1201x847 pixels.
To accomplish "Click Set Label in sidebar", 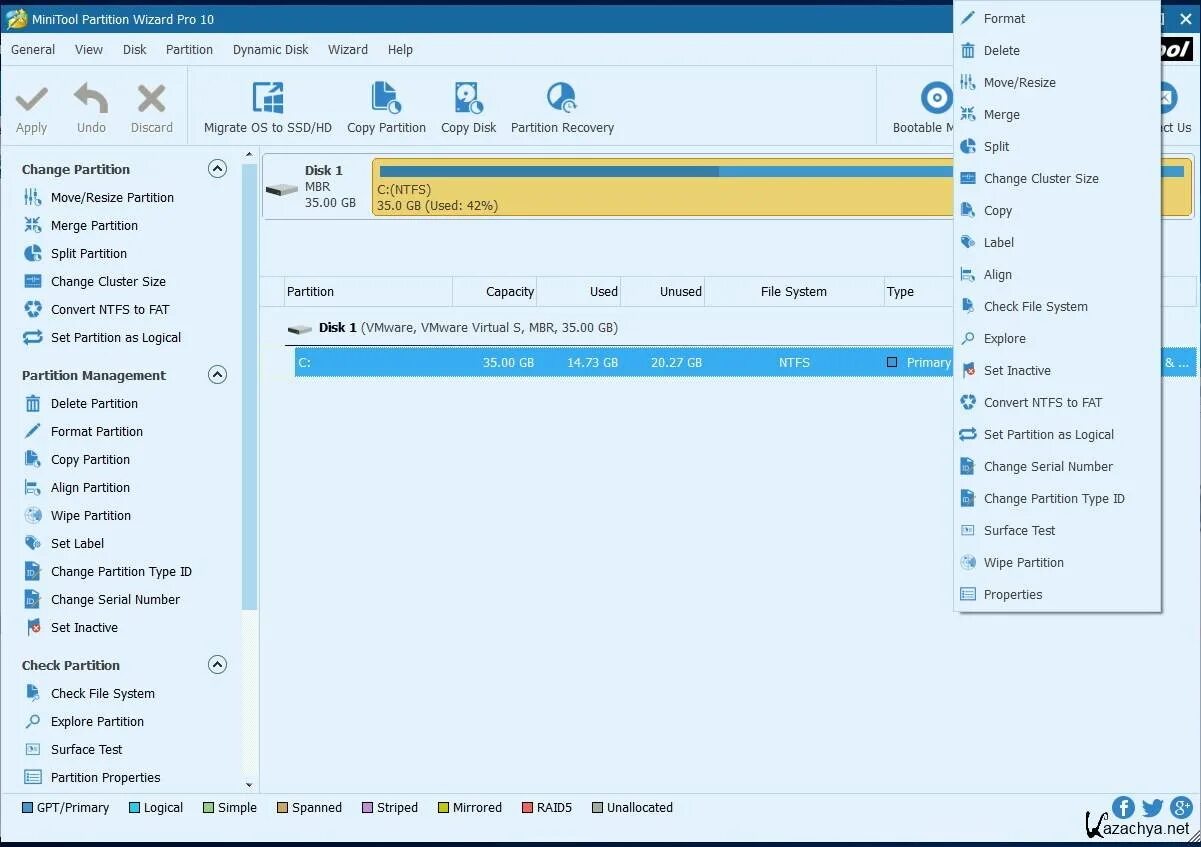I will (x=77, y=544).
